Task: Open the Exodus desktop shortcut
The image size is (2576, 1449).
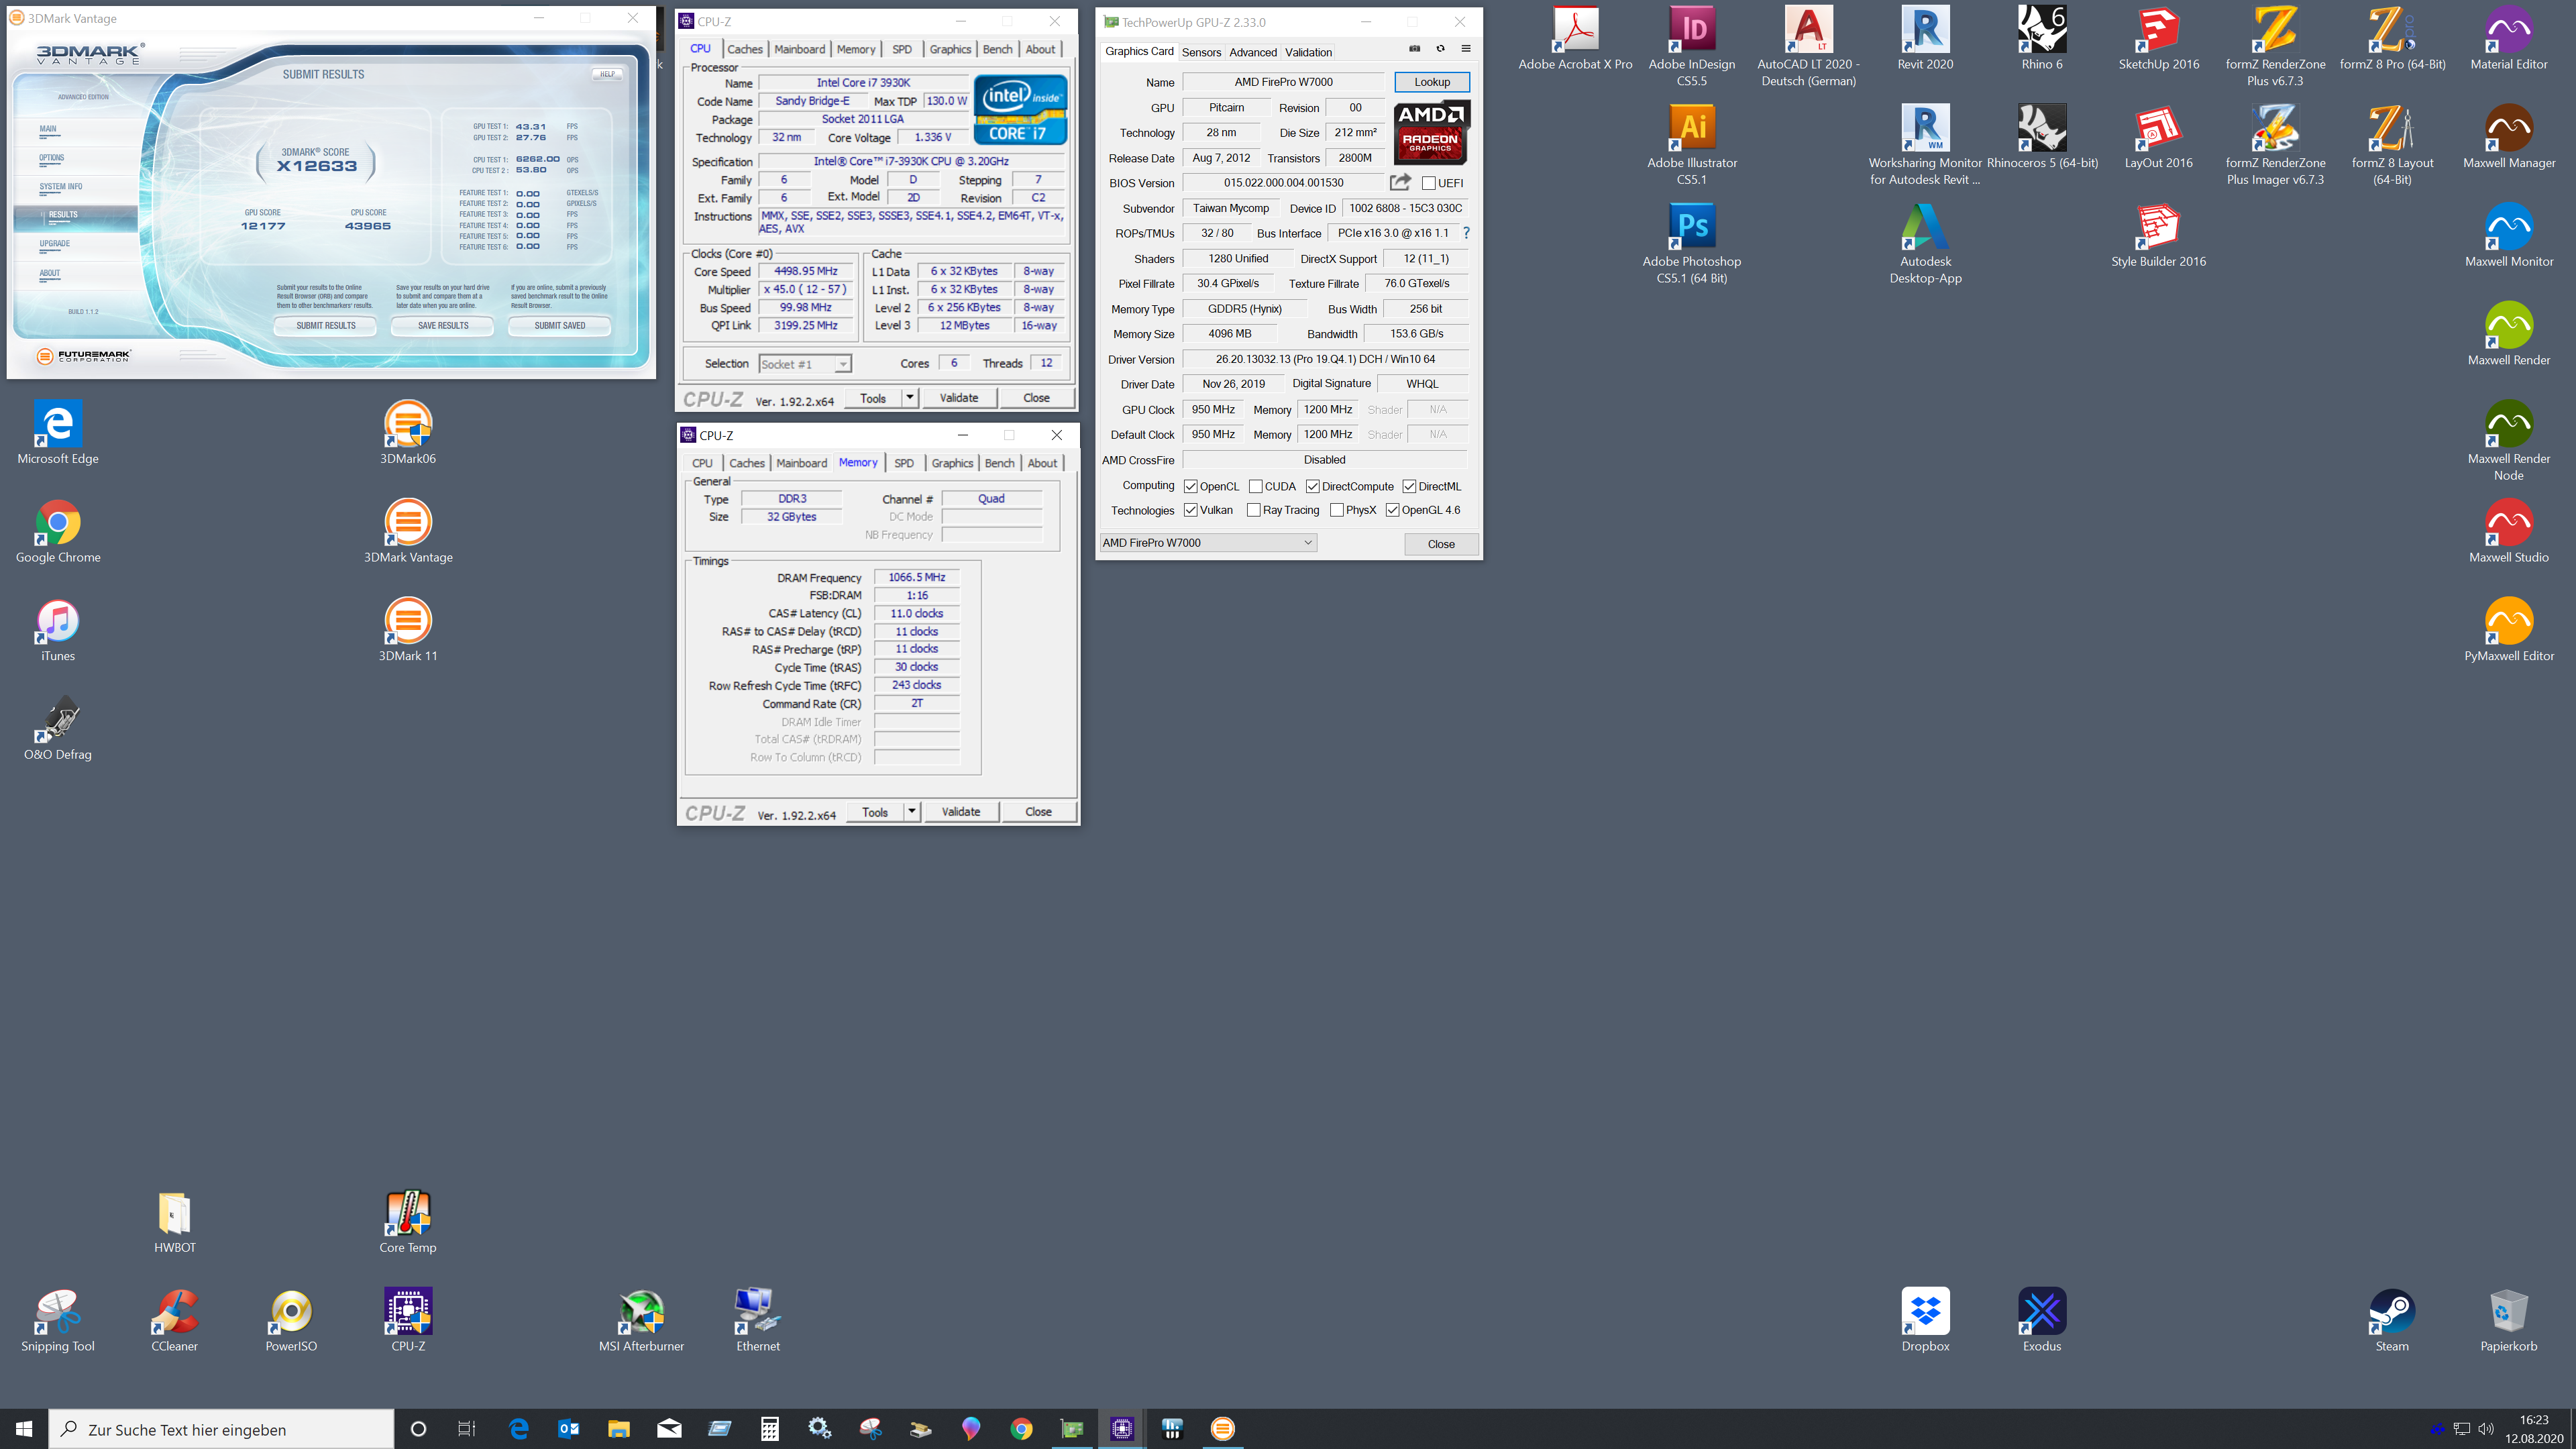Action: click(x=2042, y=1320)
